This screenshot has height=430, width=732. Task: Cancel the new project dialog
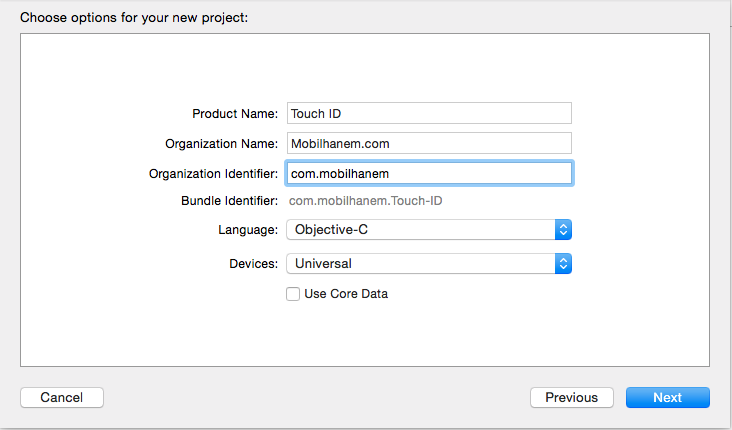[x=62, y=397]
